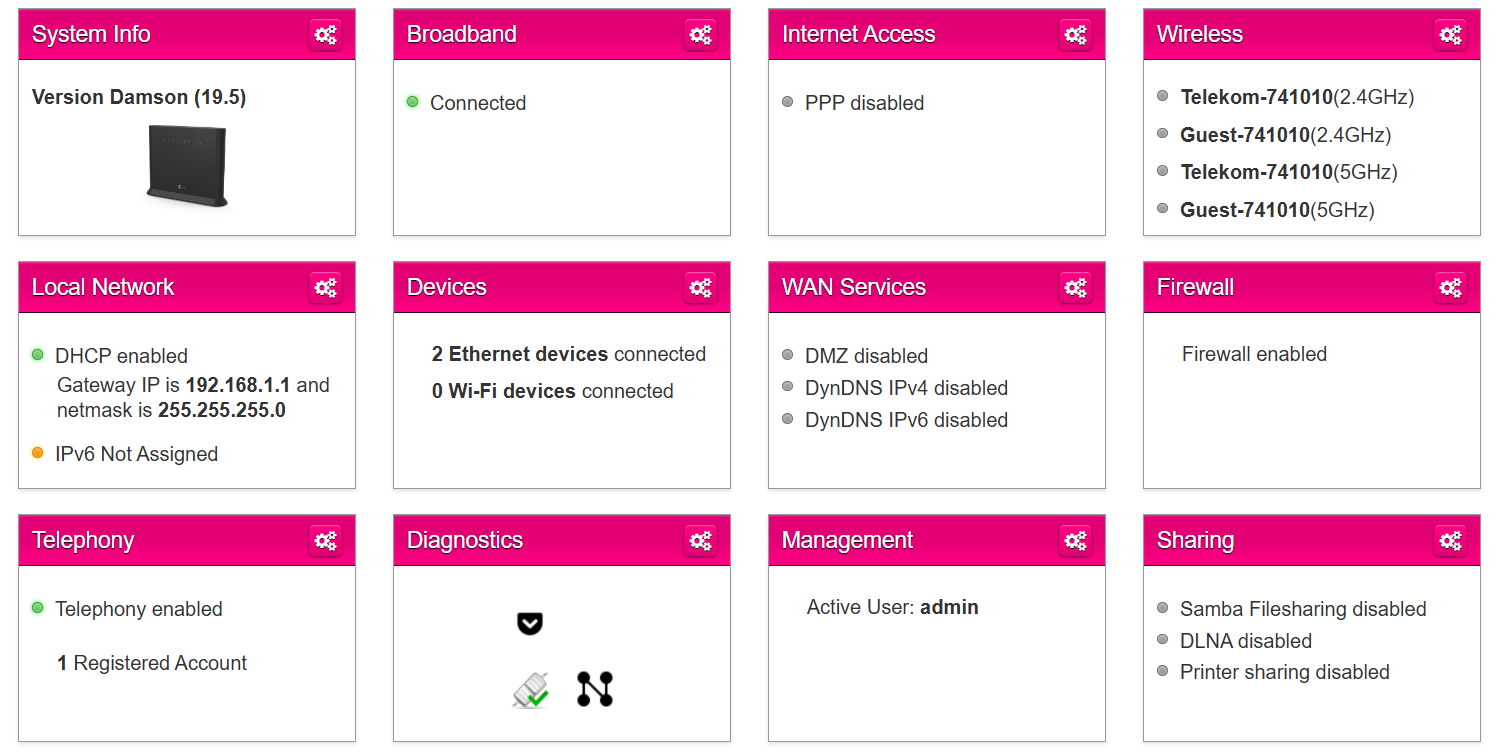Open Firewall settings gear icon
Screen dimensions: 1502x753
point(1451,288)
